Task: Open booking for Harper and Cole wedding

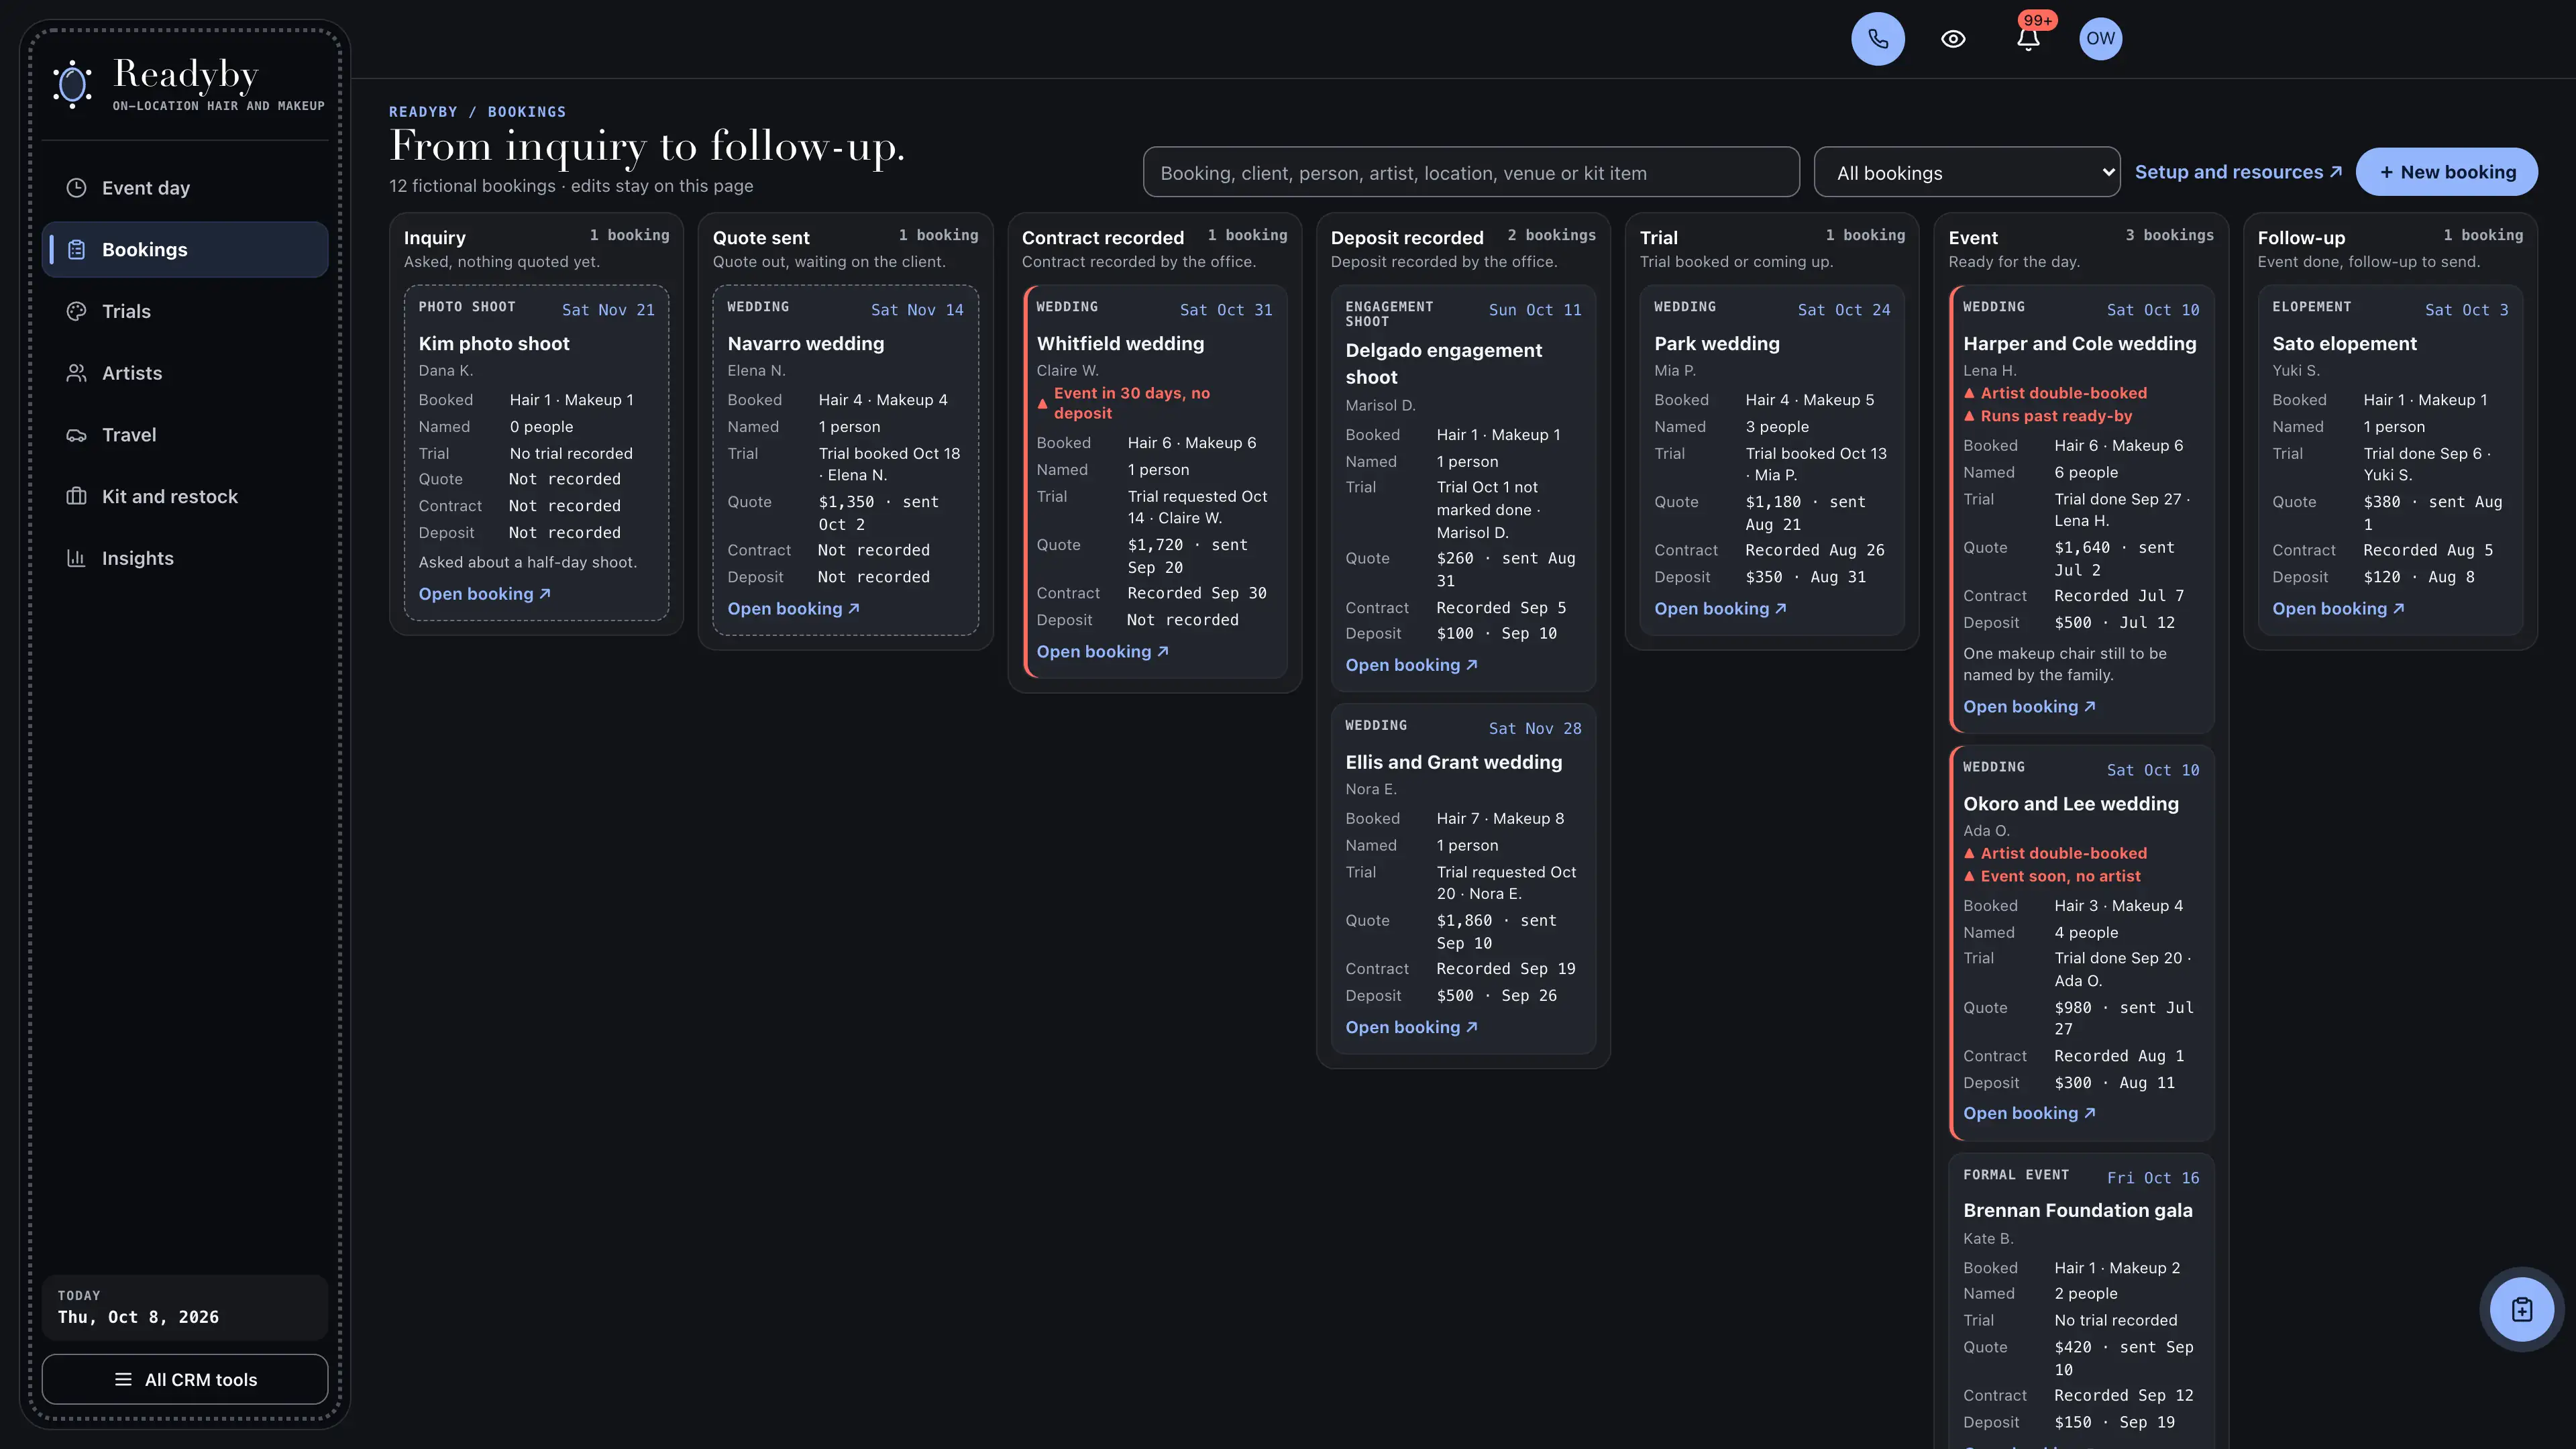Action: click(2030, 707)
